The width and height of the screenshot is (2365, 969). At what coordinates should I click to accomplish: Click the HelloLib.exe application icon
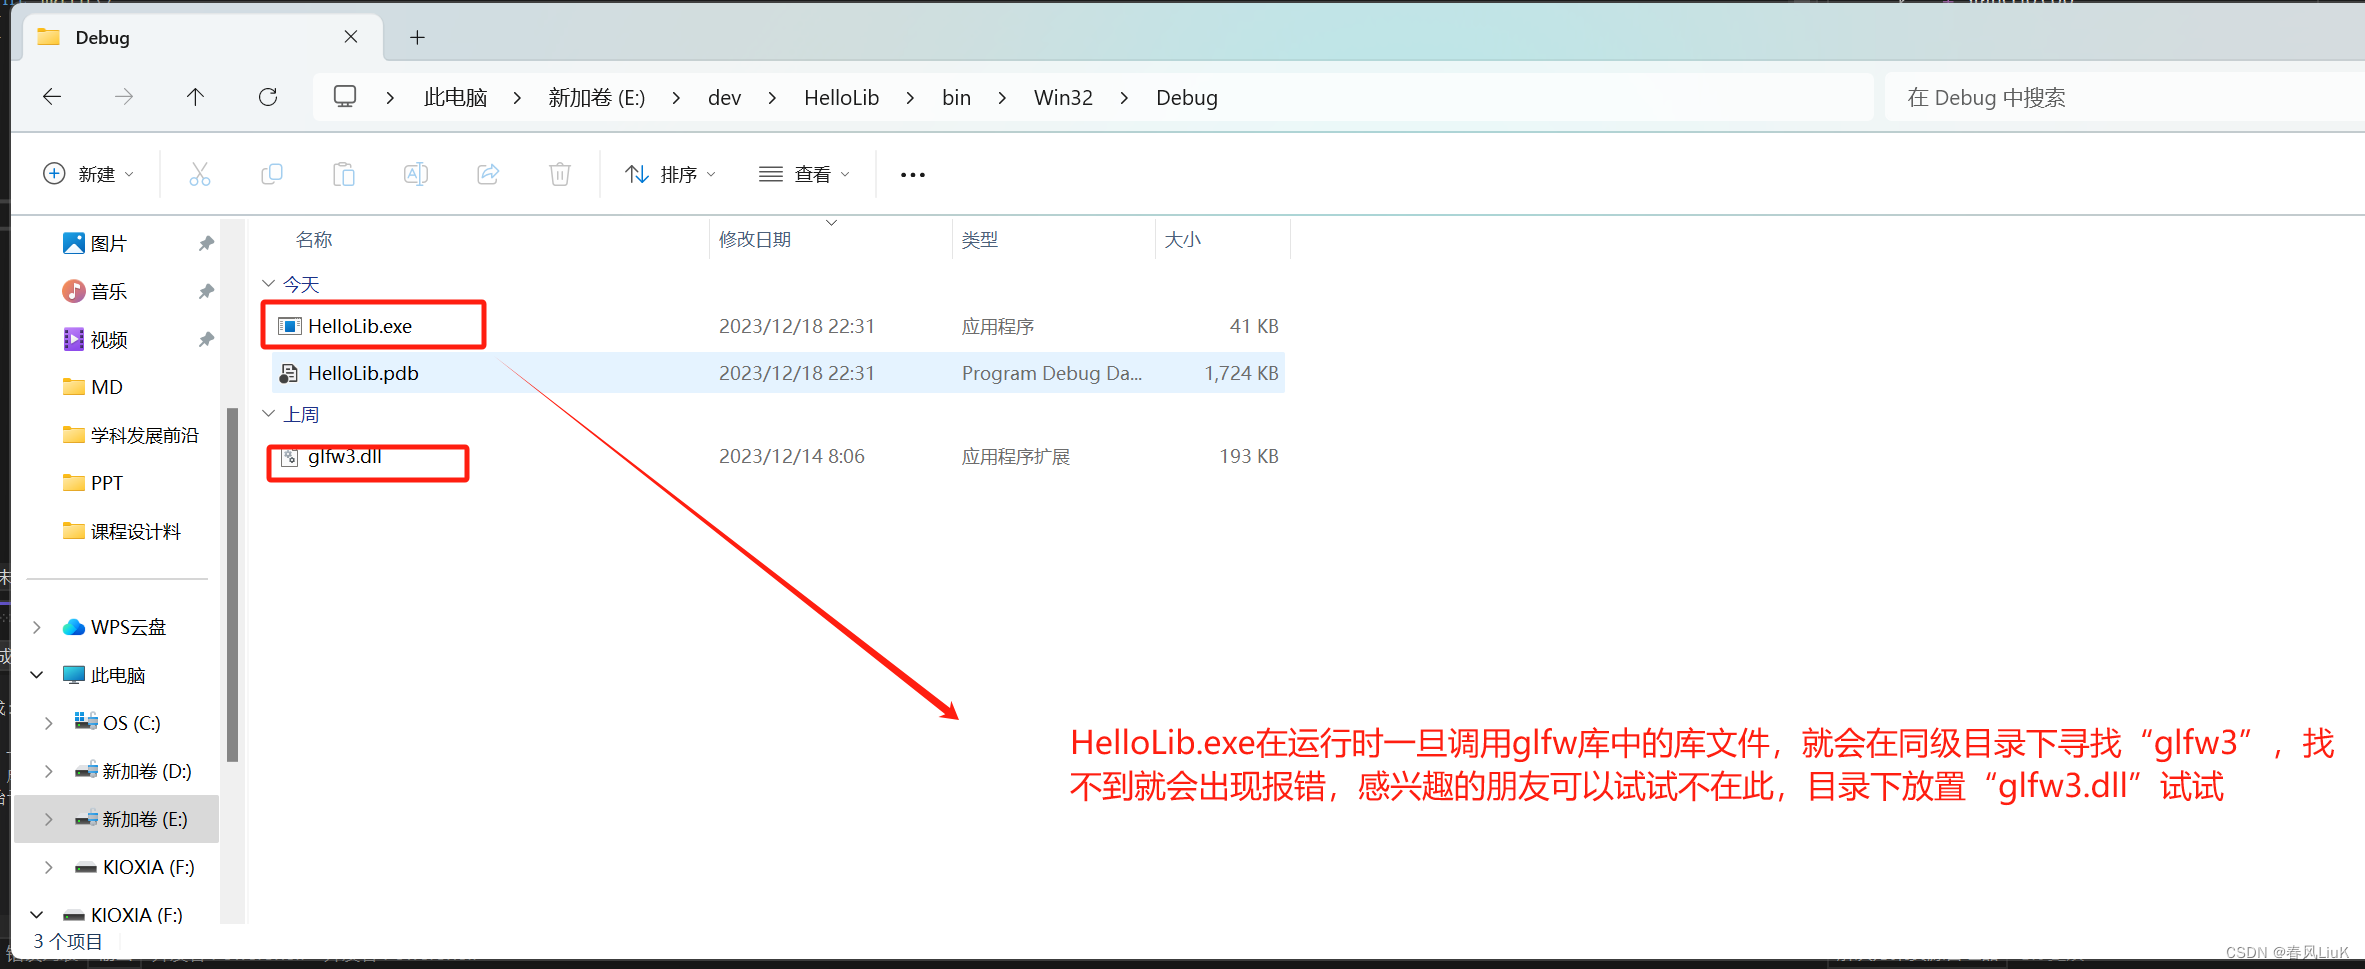click(289, 326)
